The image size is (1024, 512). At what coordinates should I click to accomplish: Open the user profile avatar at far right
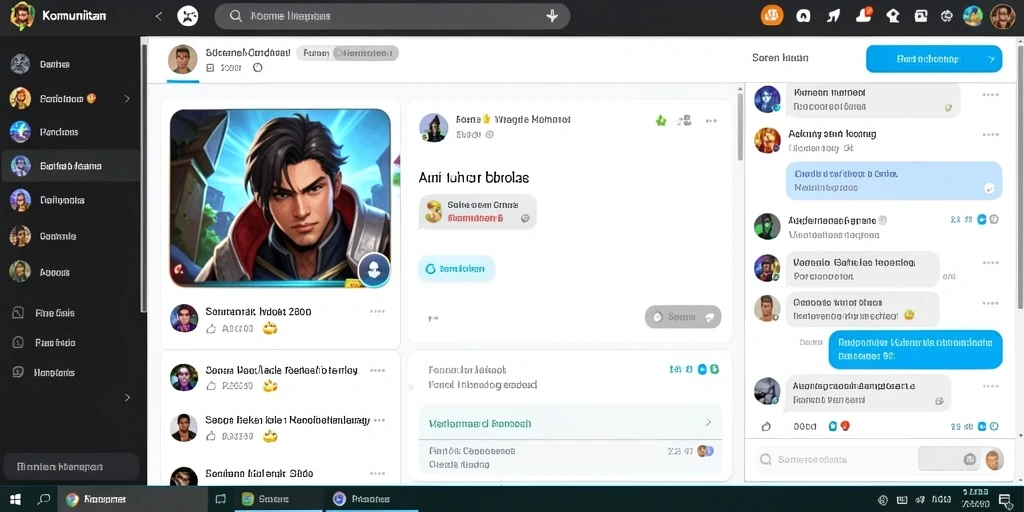coord(1002,16)
